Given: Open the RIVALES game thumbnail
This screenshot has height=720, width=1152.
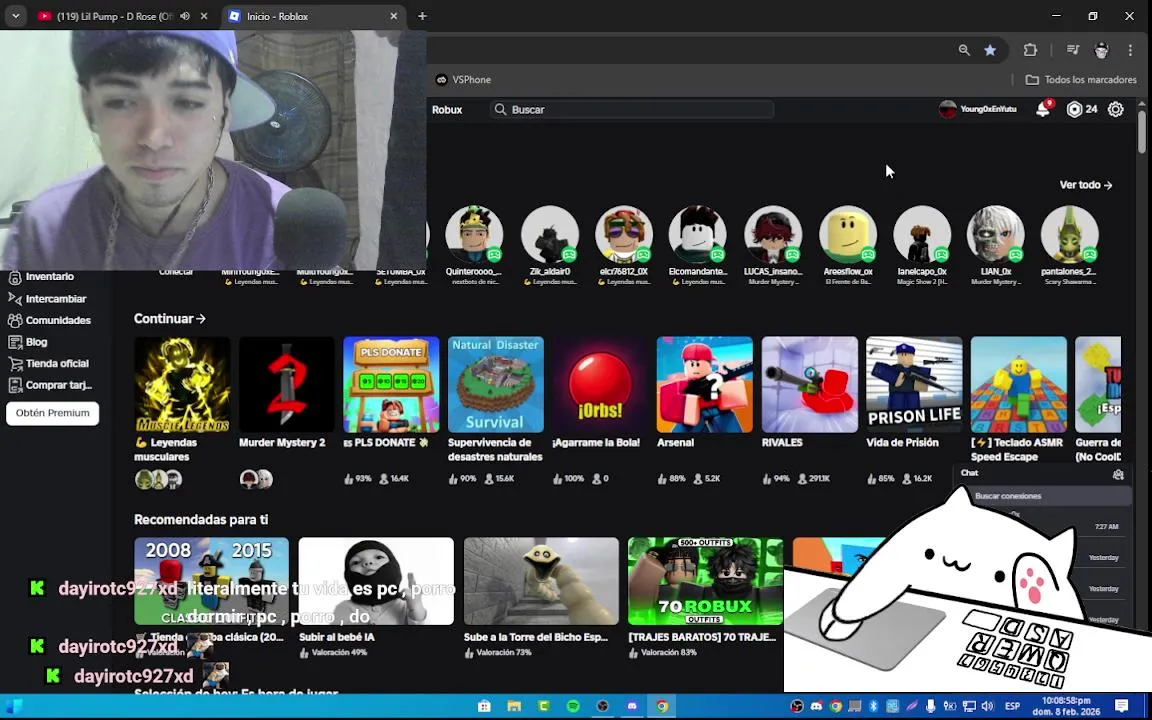Looking at the screenshot, I should pyautogui.click(x=810, y=384).
